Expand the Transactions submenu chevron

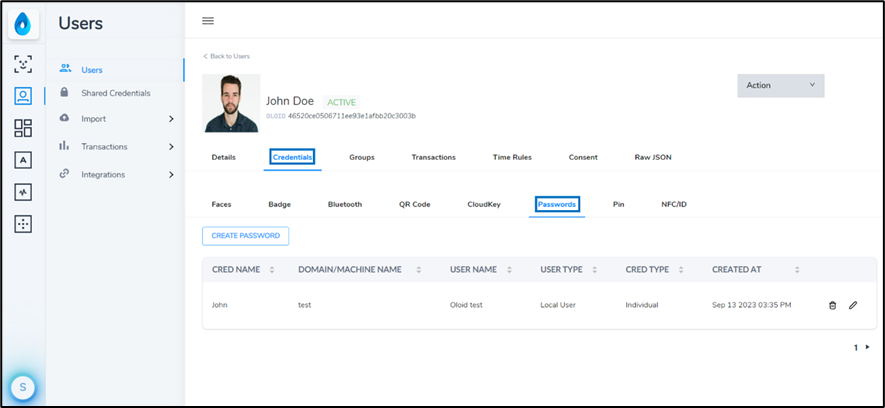(x=171, y=147)
